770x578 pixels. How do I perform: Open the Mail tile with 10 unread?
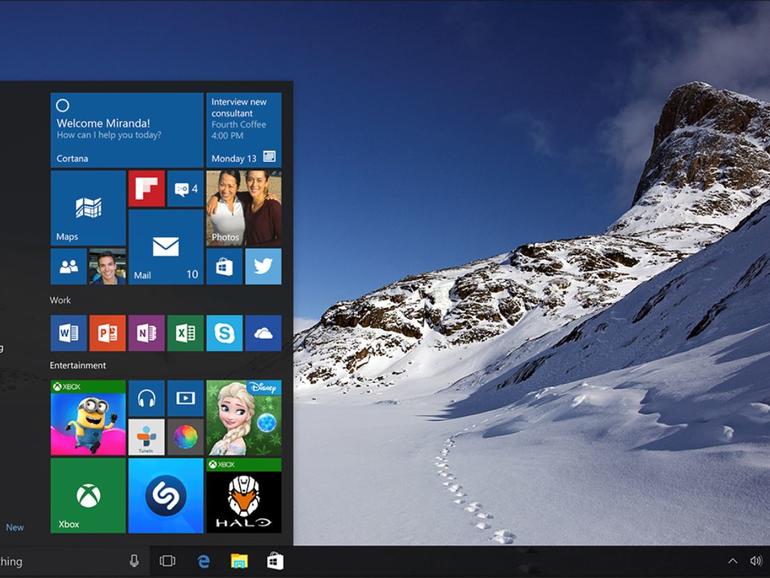tap(165, 247)
